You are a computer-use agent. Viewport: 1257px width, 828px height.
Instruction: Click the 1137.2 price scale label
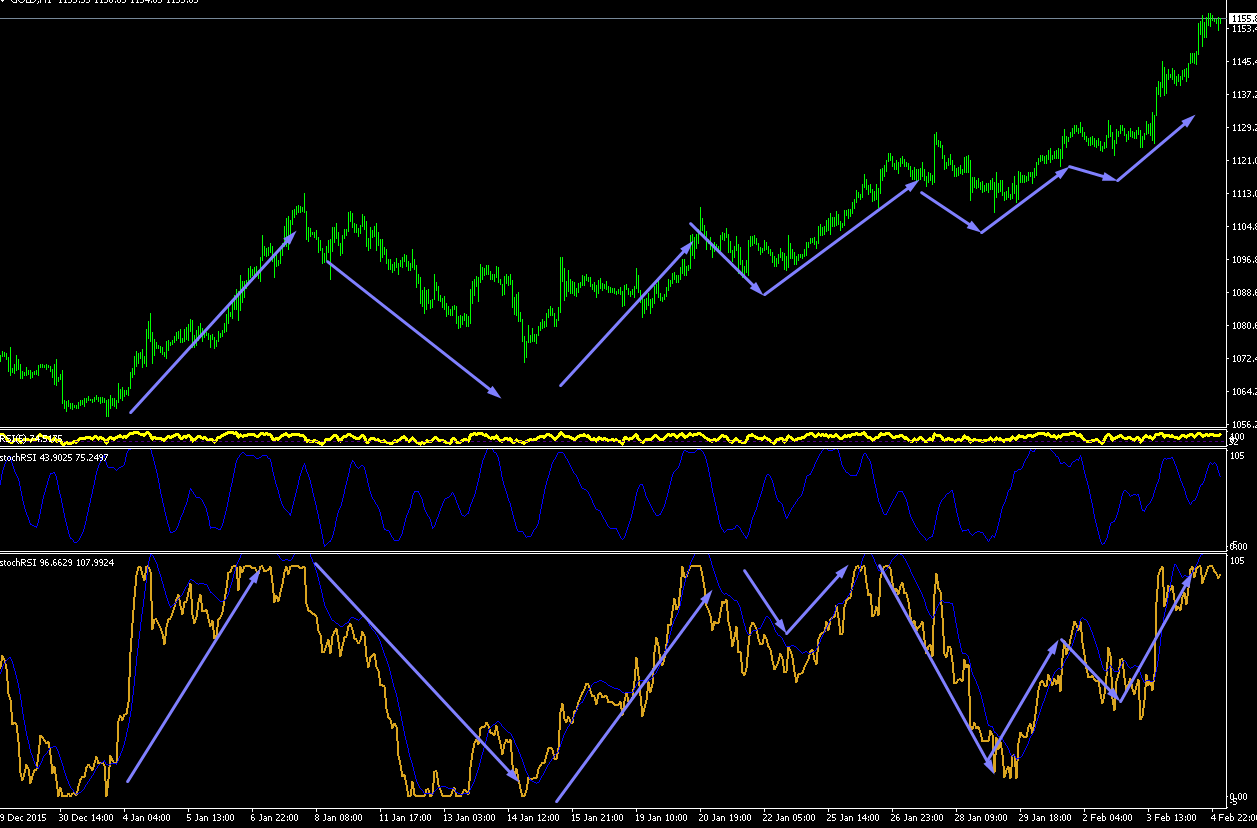tap(1244, 95)
